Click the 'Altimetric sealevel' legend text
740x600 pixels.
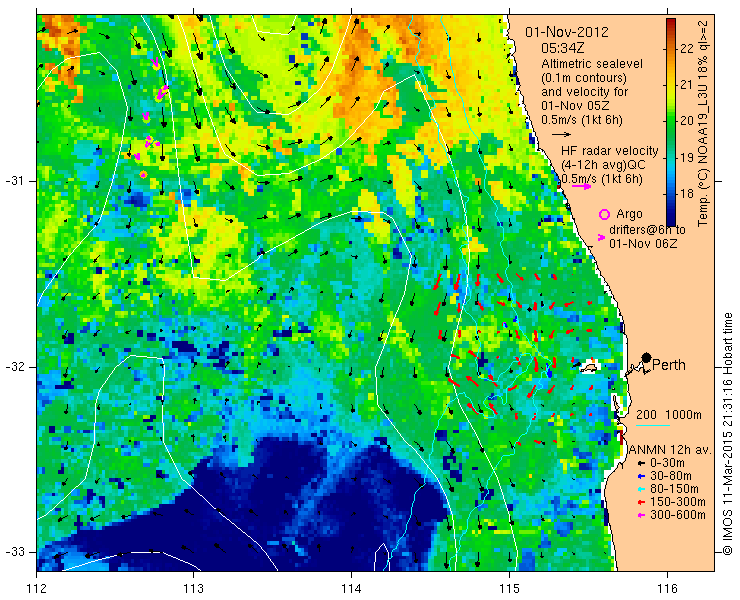(592, 64)
